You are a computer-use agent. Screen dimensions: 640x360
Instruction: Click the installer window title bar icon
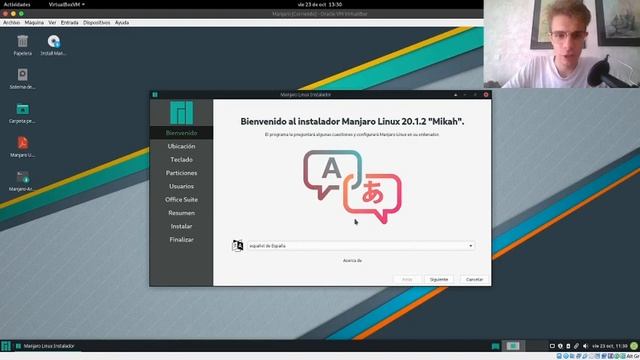[x=155, y=95]
